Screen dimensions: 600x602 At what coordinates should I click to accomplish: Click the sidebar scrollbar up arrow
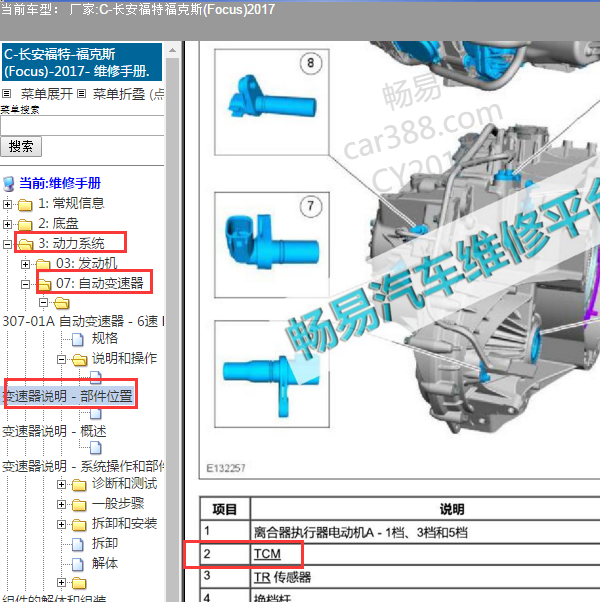pyautogui.click(x=172, y=50)
